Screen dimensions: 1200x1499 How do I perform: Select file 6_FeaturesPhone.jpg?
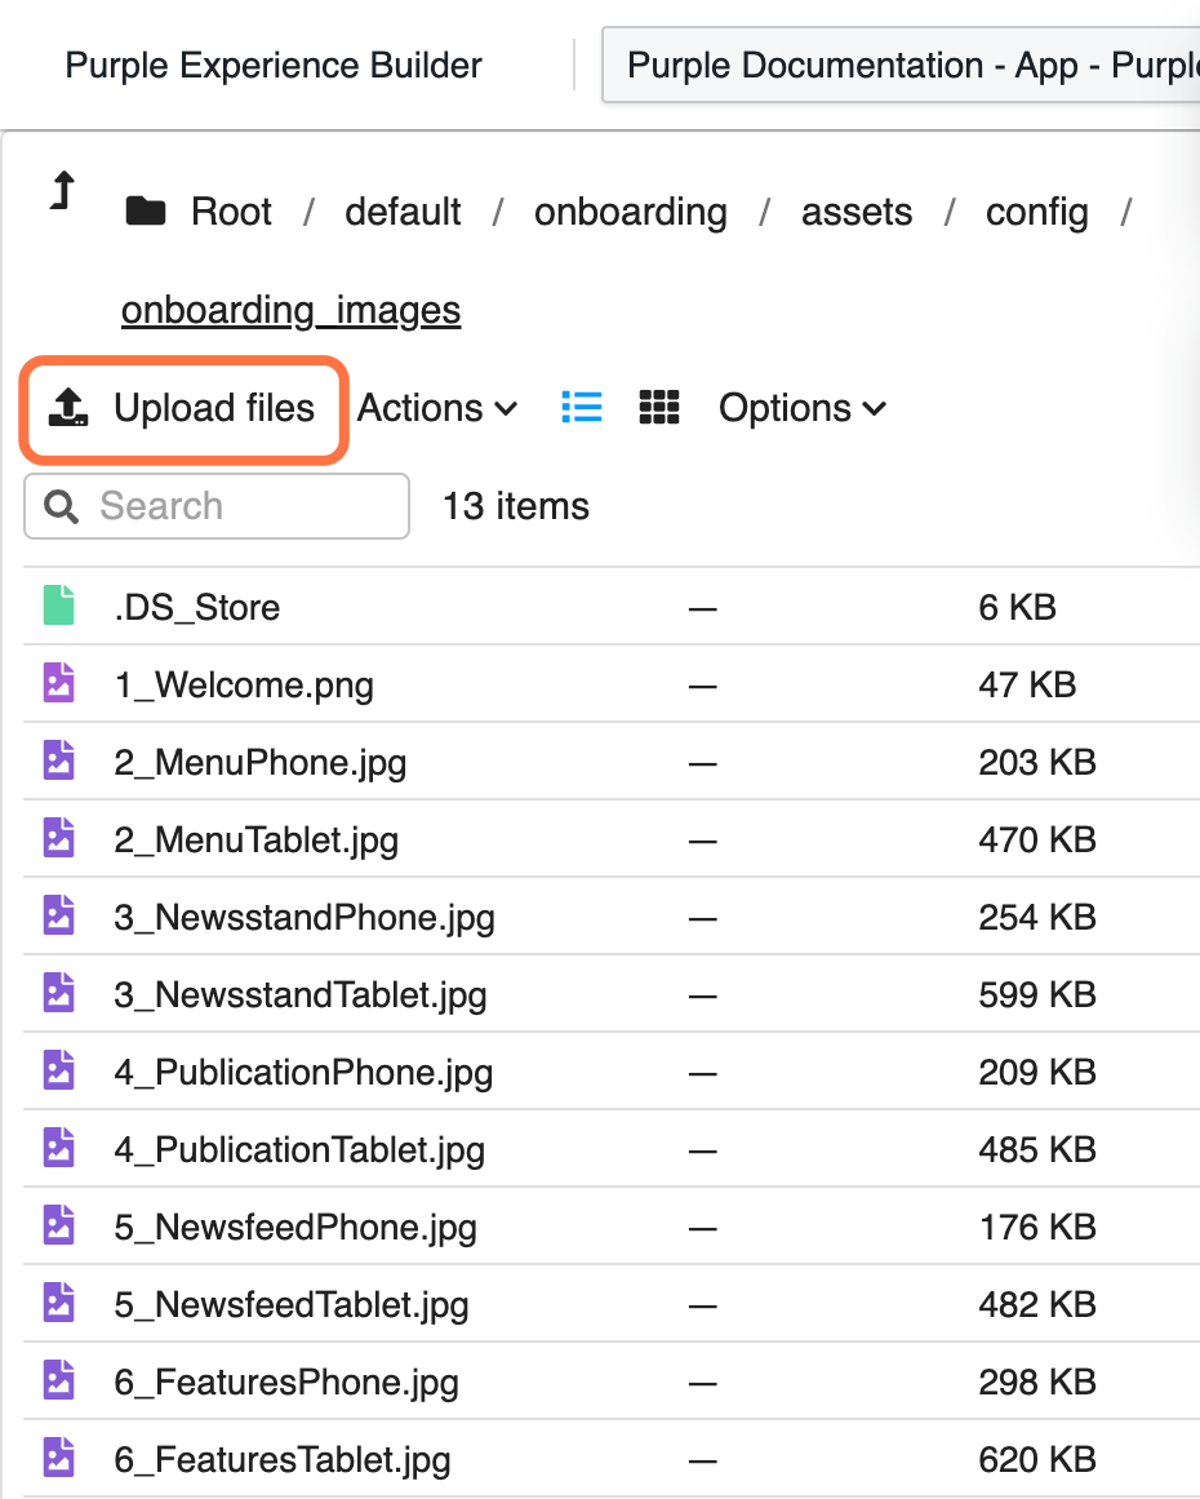286,1383
